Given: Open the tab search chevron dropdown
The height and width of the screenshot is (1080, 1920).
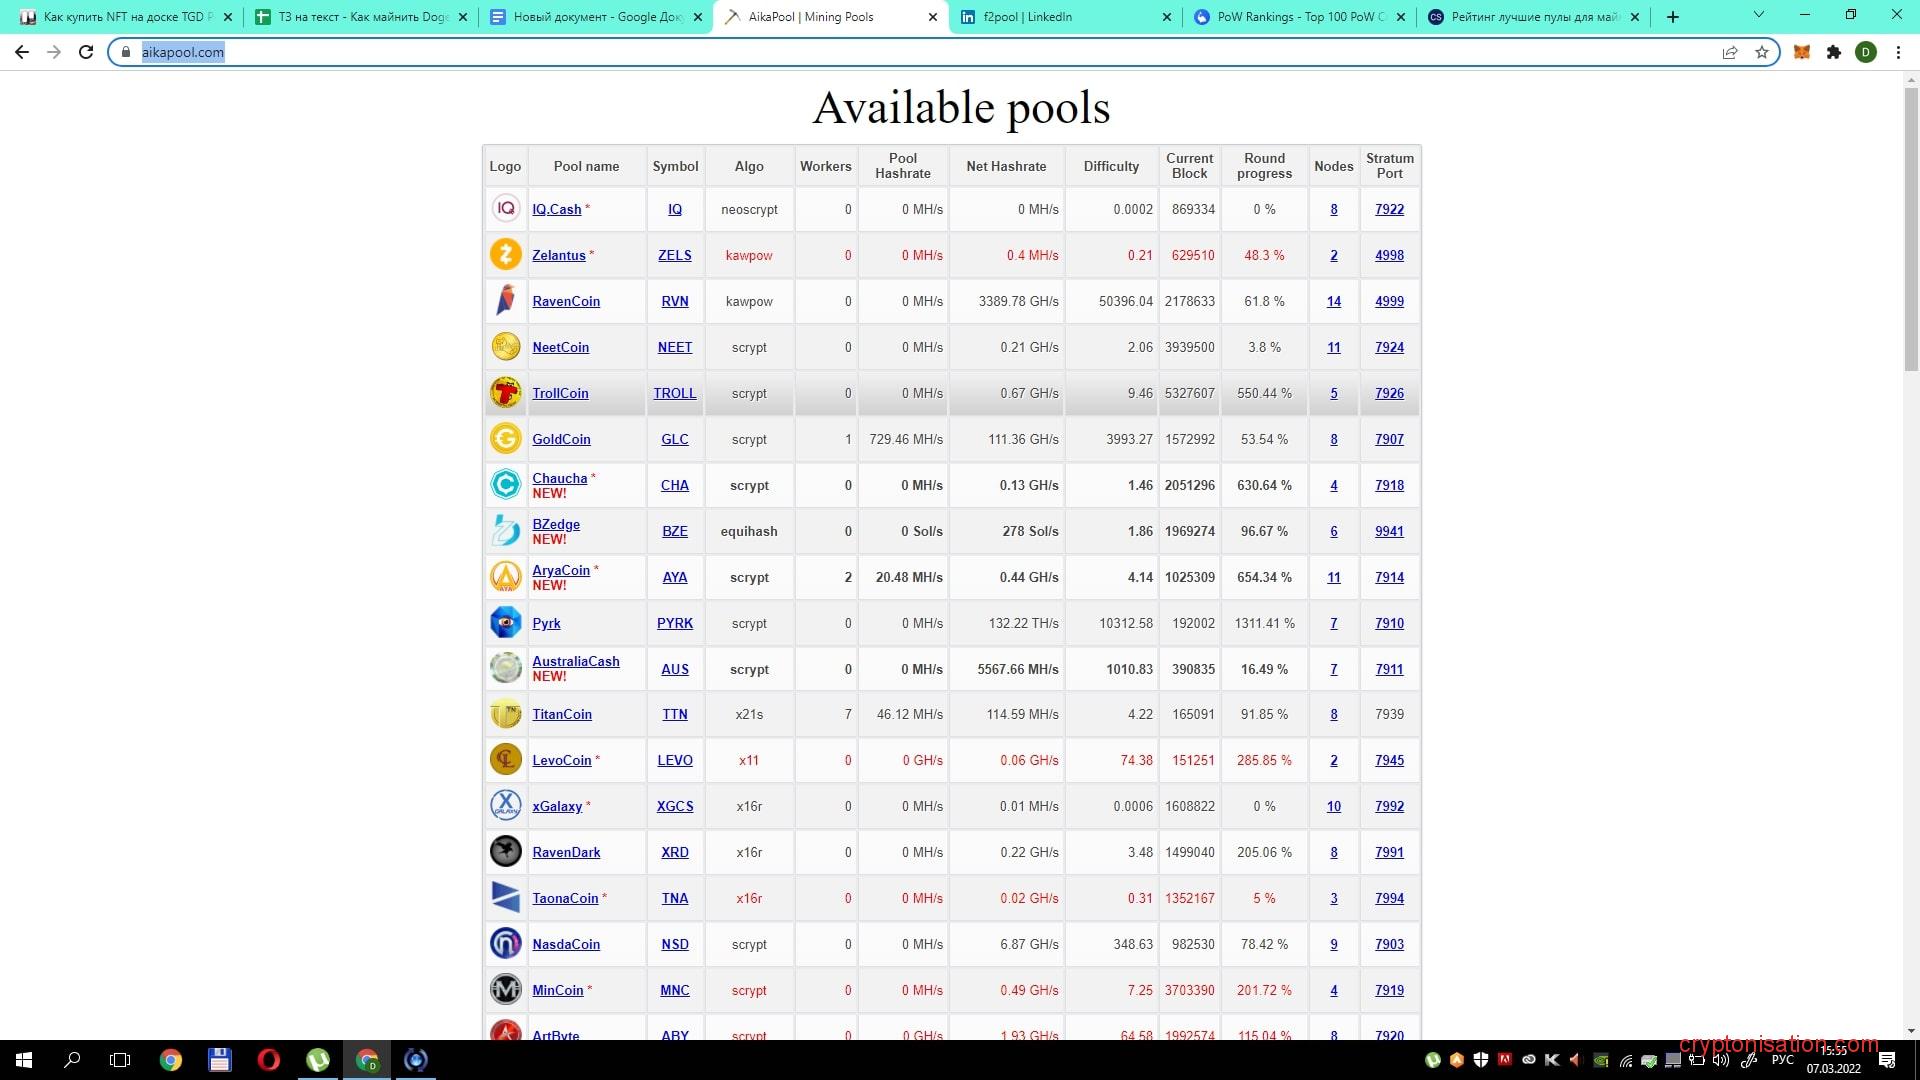Looking at the screenshot, I should click(x=1759, y=15).
